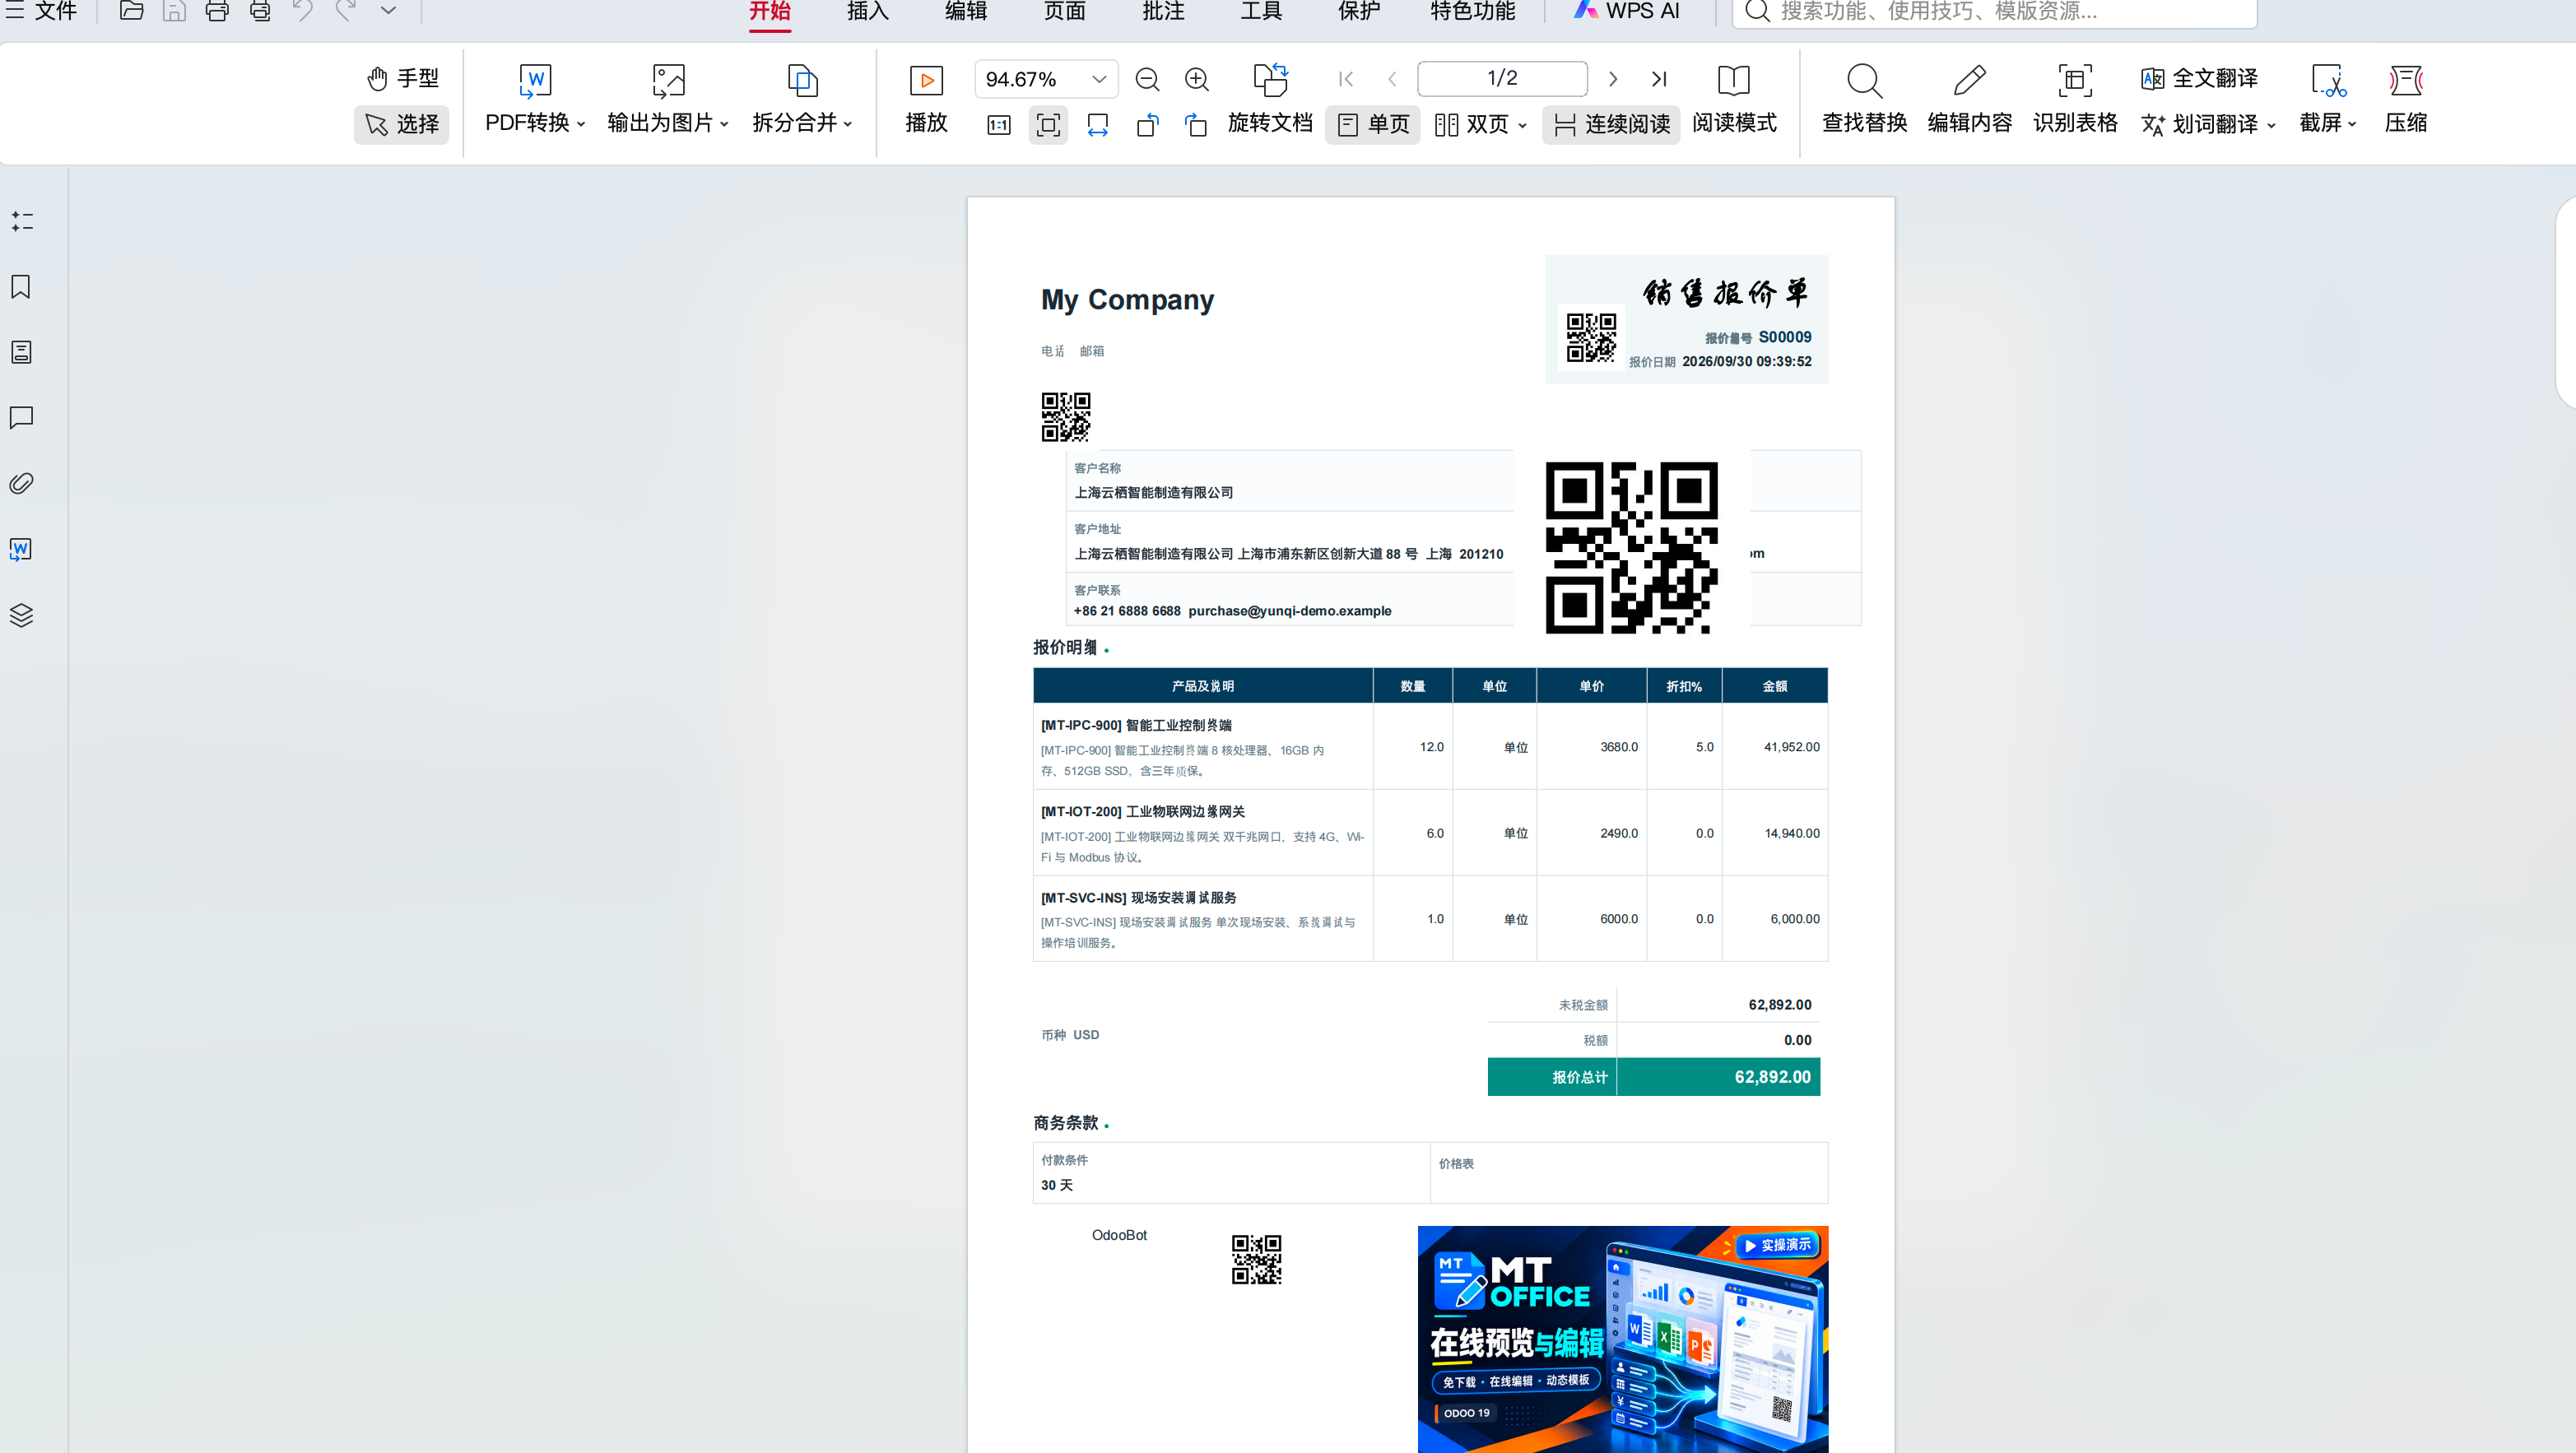Click 全文翻译 full text translate

[2199, 78]
